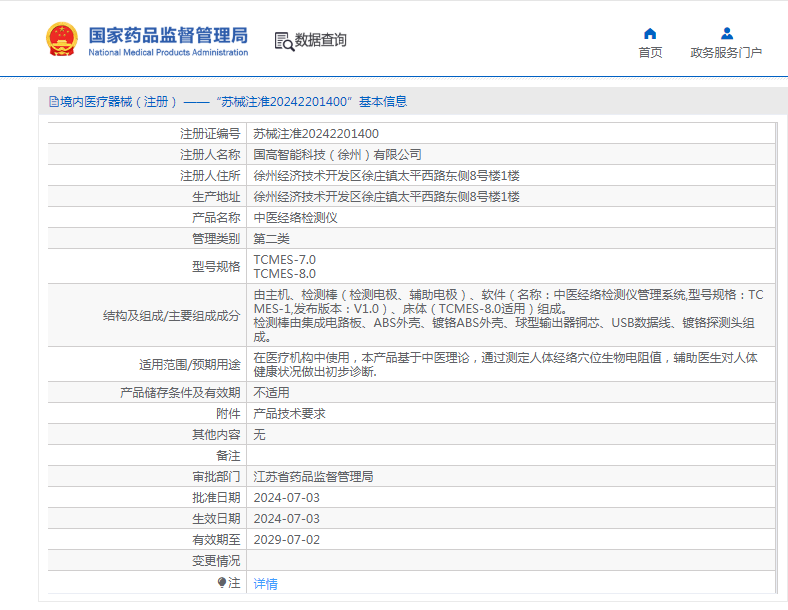Click attachment value 产品技术要求

click(x=289, y=414)
